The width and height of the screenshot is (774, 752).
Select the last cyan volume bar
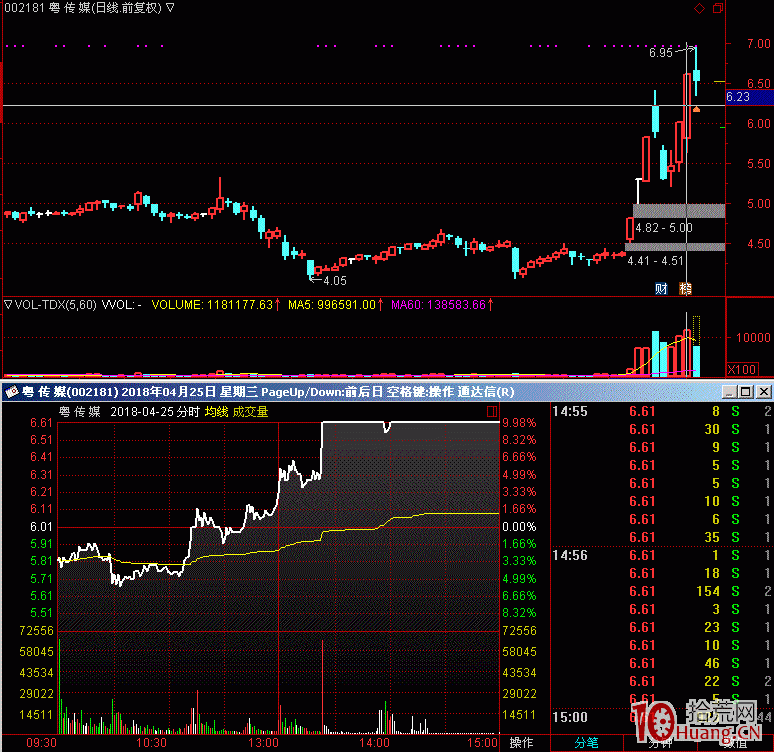tap(696, 361)
